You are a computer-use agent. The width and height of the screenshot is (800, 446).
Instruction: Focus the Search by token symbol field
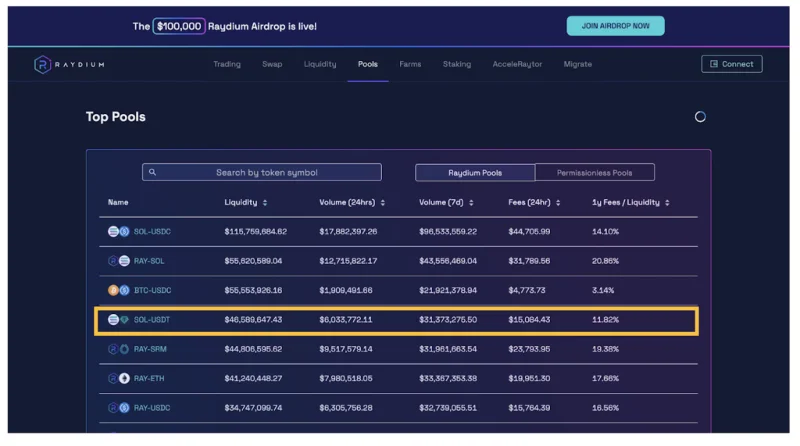coord(262,172)
